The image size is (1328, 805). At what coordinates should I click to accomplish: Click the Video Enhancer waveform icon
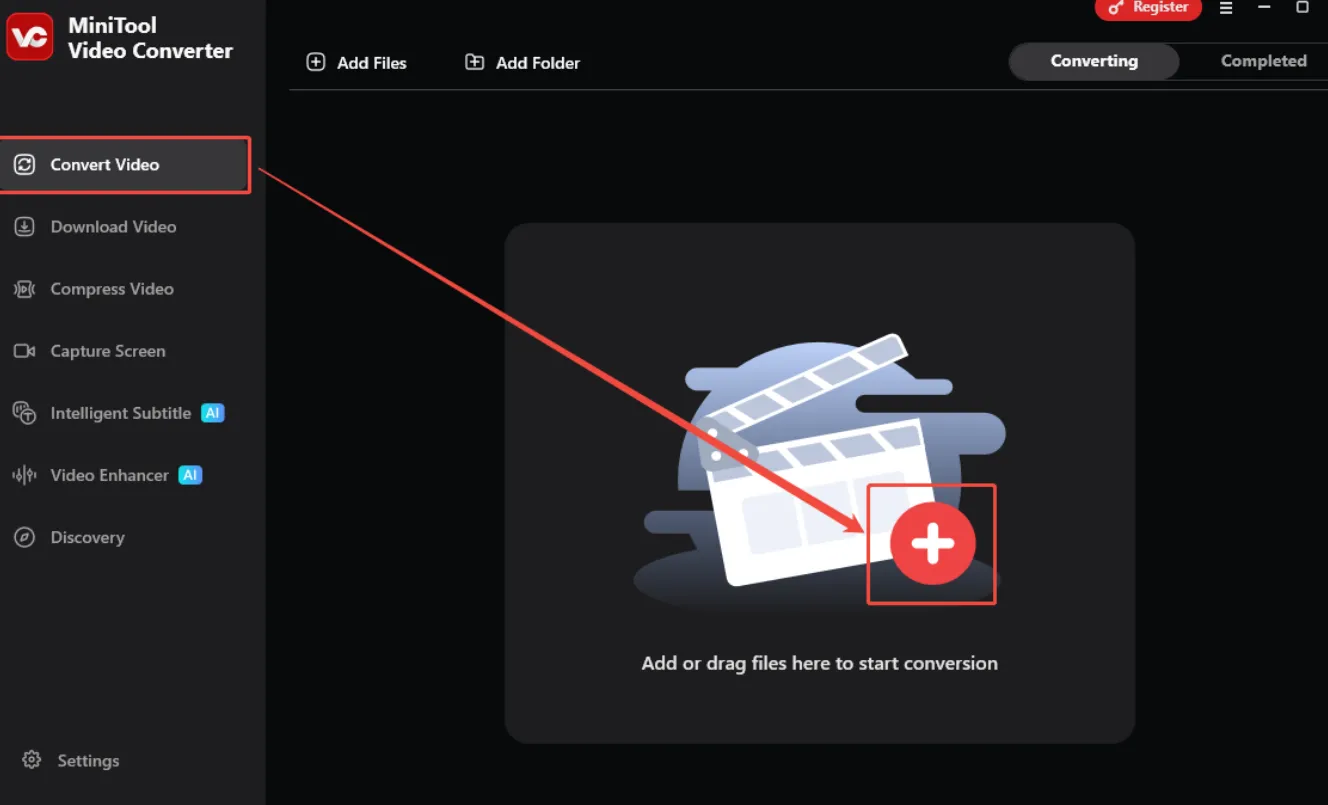tap(25, 475)
